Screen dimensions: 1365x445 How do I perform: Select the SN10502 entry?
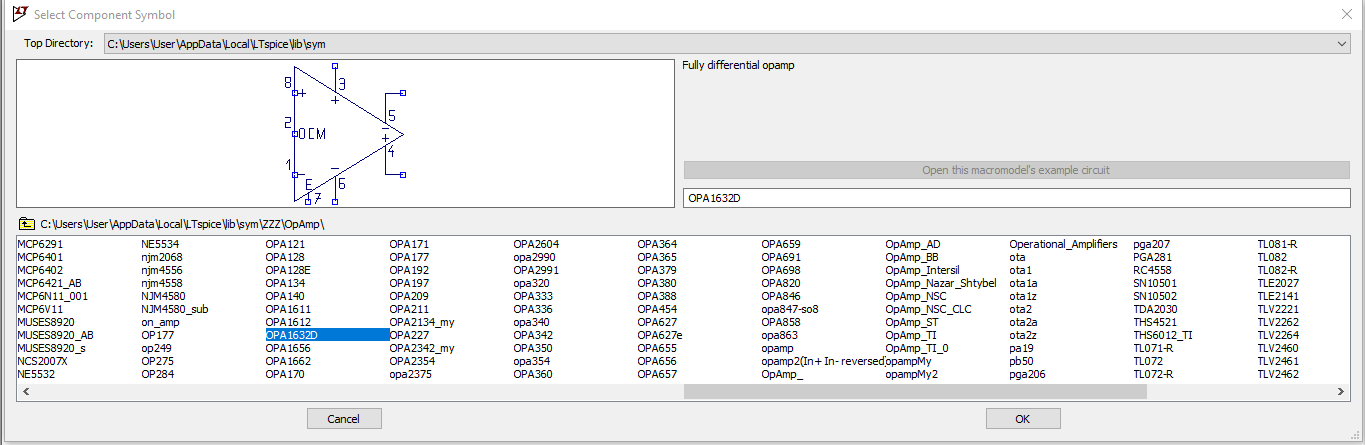(x=1155, y=296)
